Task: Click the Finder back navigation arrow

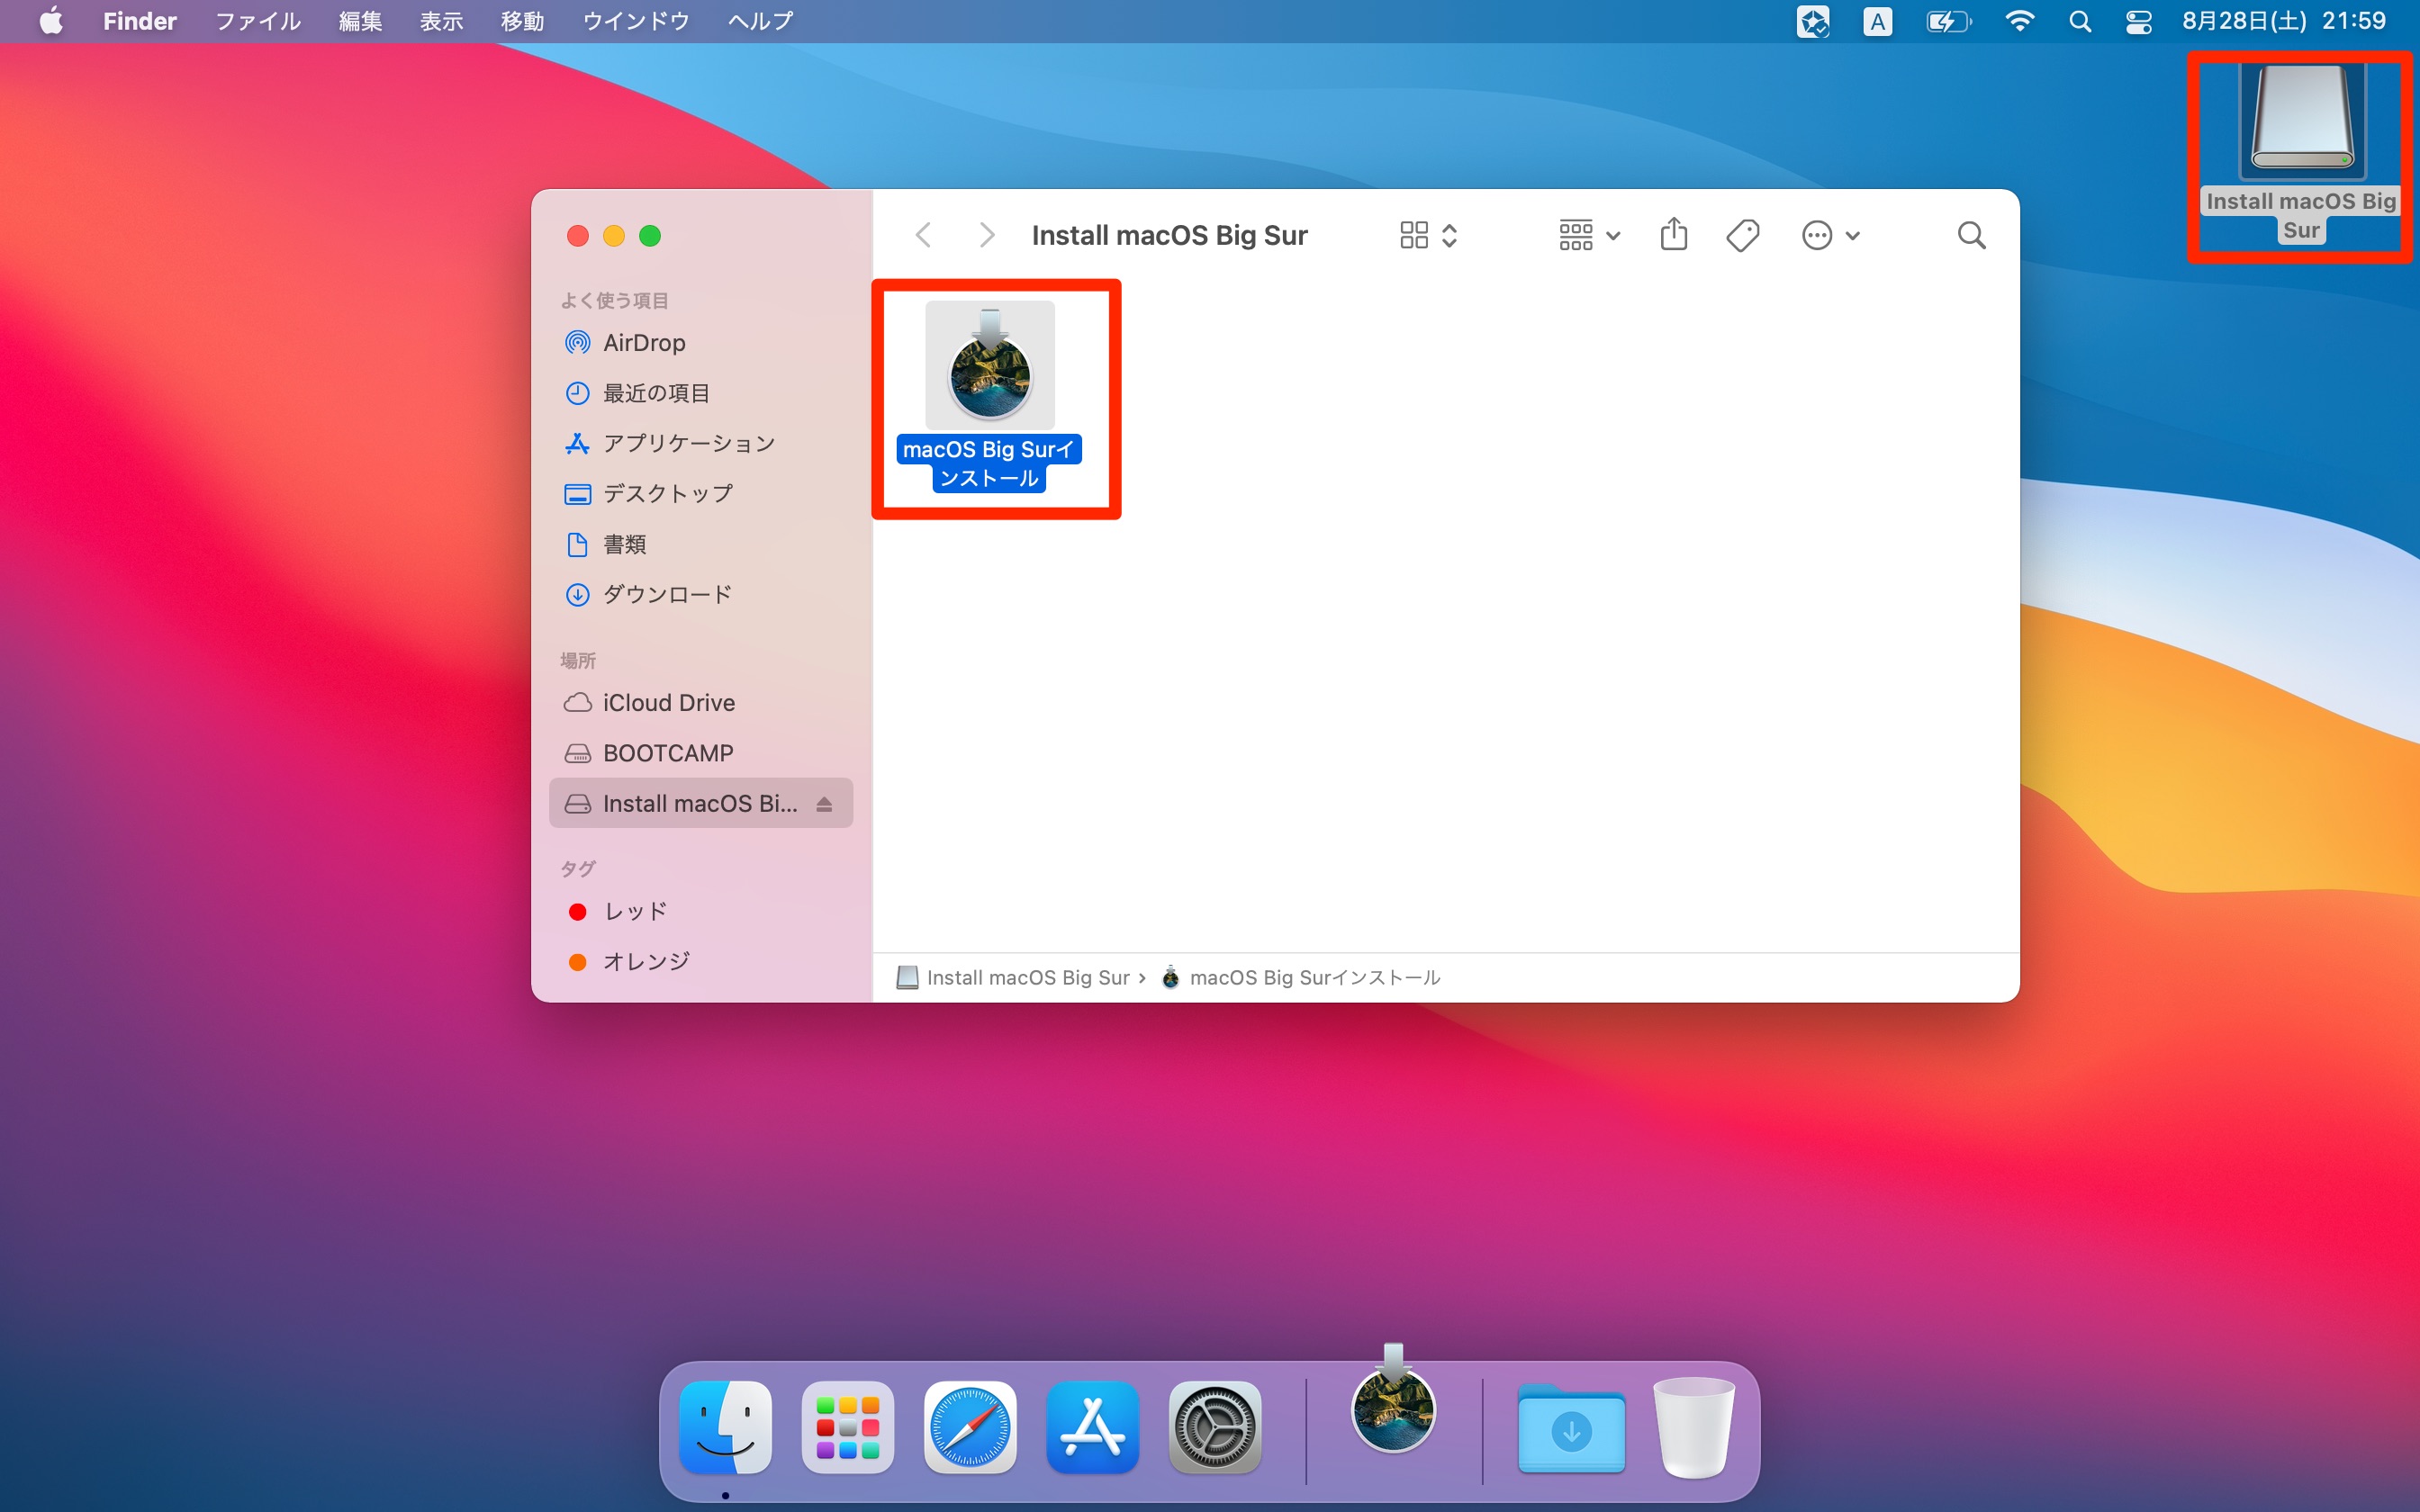Action: [x=923, y=235]
